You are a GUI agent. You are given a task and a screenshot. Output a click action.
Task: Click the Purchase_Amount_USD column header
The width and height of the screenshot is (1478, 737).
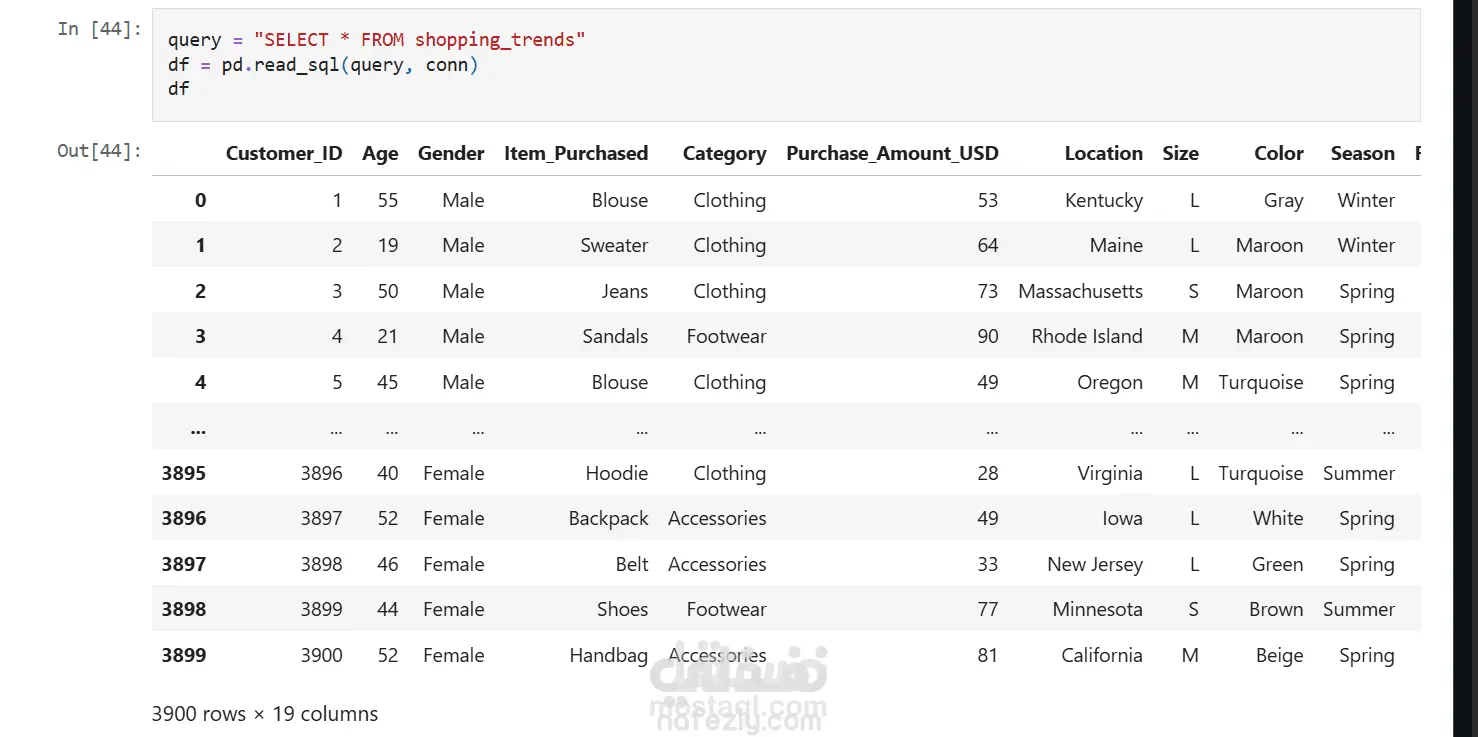pyautogui.click(x=892, y=153)
